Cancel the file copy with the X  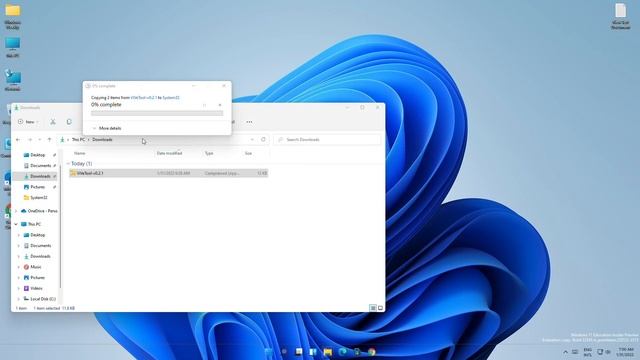click(x=220, y=105)
